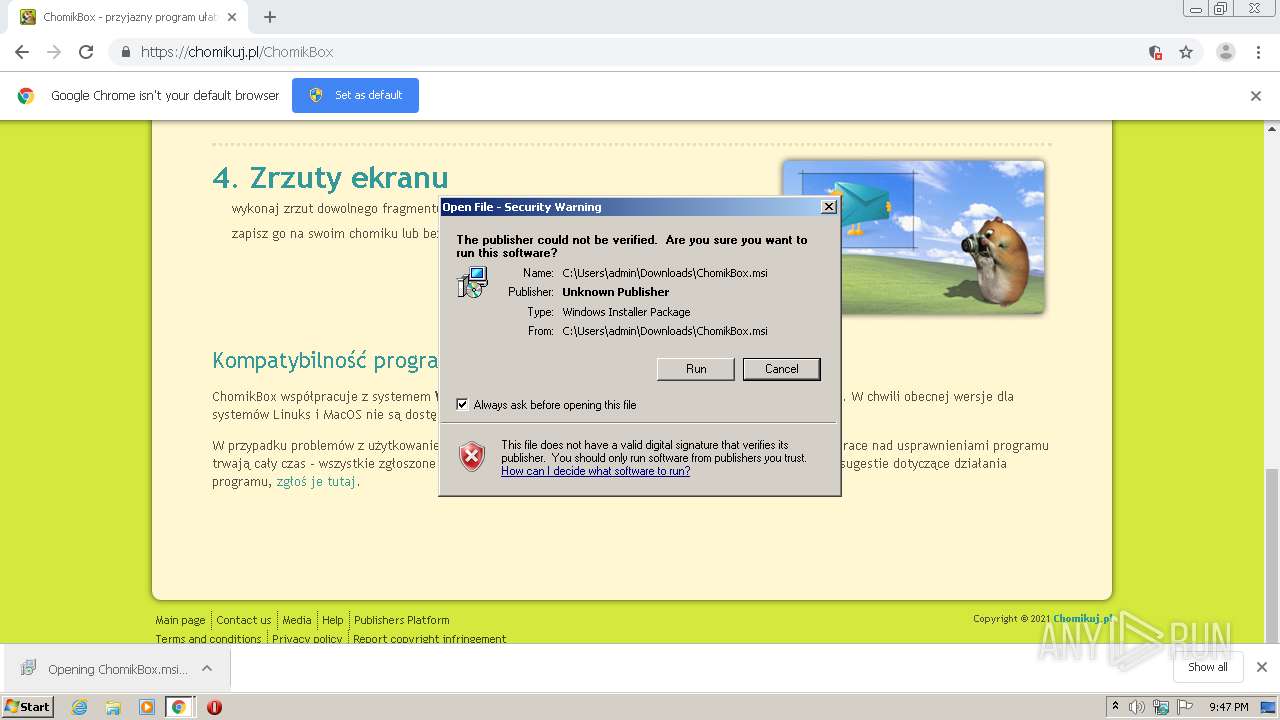Click the page vertical scrollbar thumb
Screen dimensions: 1280x720
tap(1272, 554)
